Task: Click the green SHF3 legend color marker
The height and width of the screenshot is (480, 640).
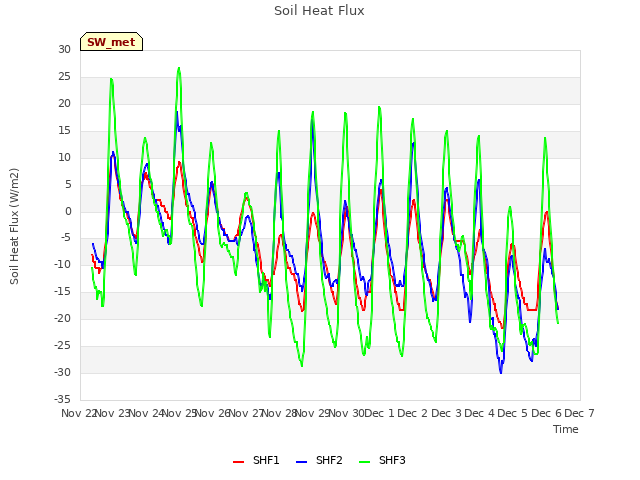Action: pos(364,462)
